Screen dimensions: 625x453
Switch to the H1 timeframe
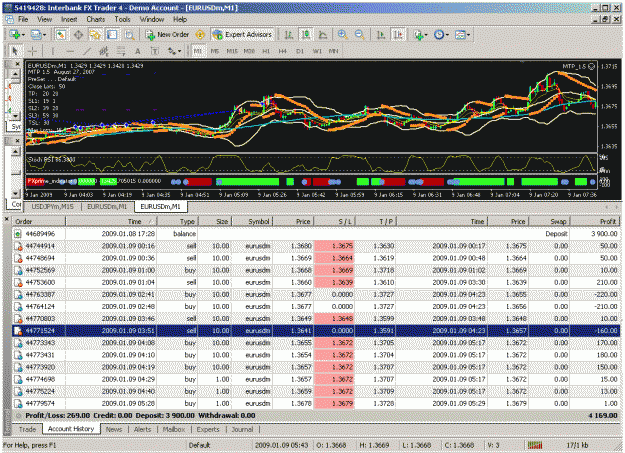point(266,51)
